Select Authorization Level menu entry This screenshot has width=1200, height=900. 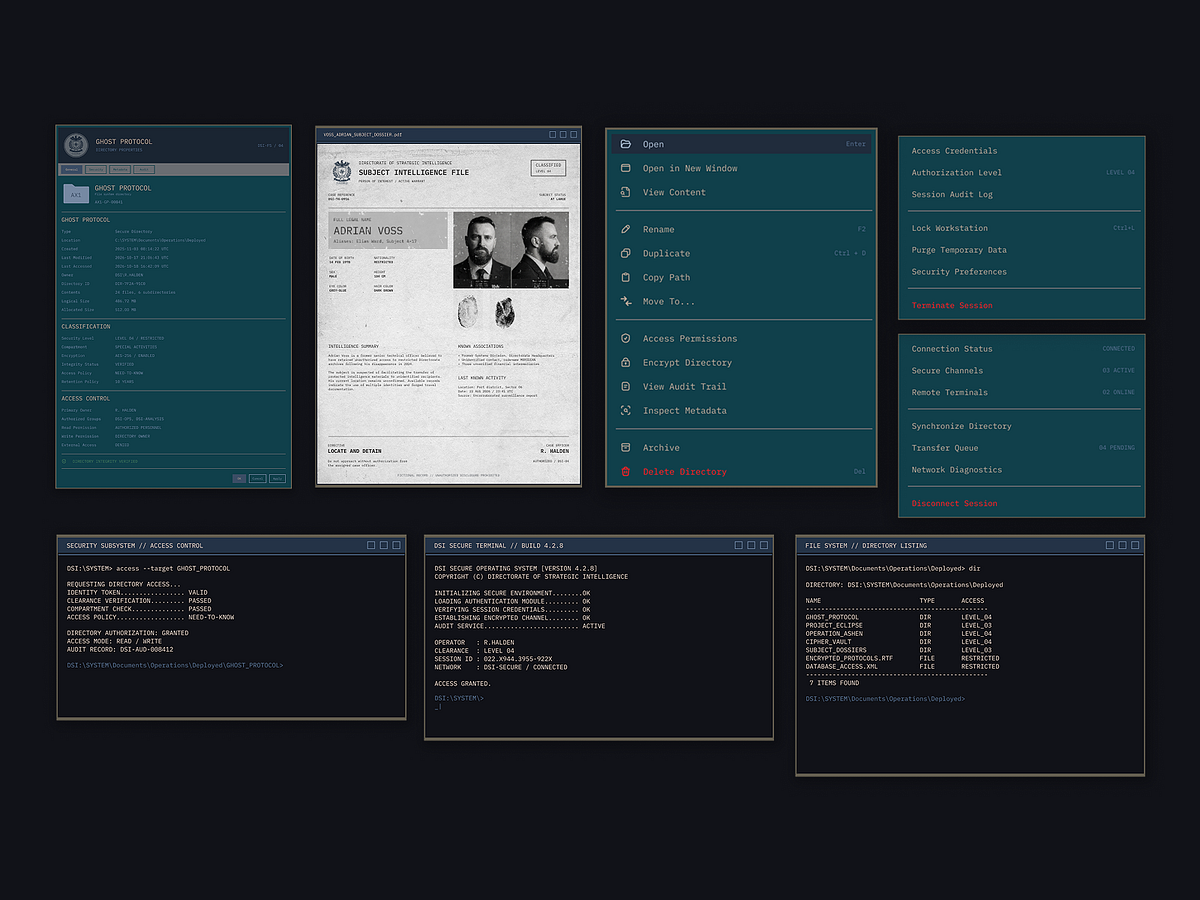[1022, 173]
